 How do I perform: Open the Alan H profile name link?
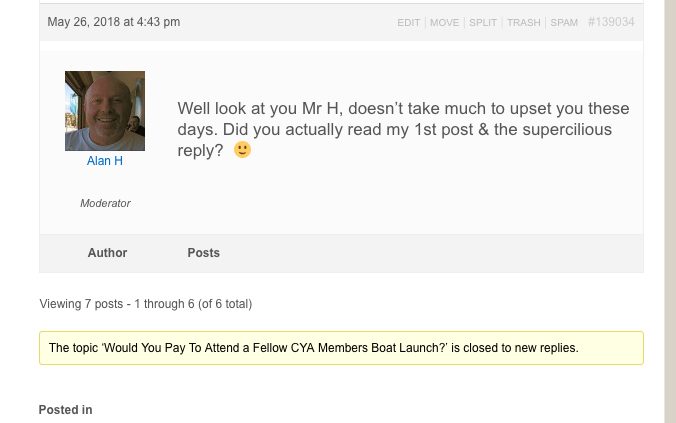tap(105, 161)
